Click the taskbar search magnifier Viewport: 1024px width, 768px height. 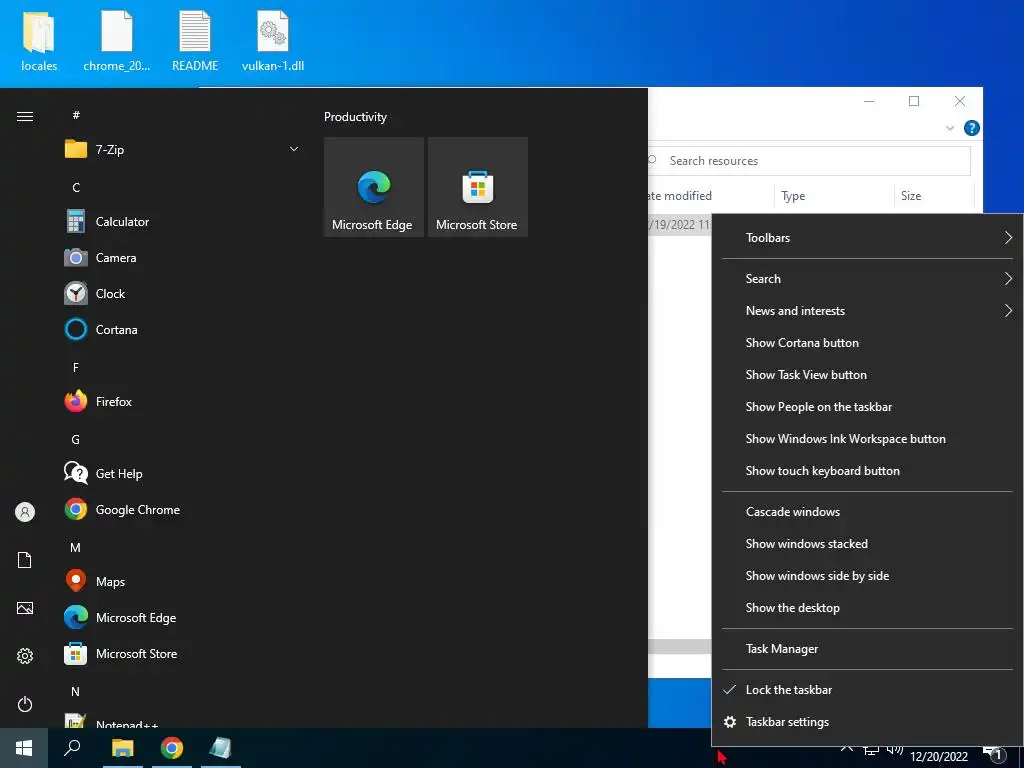(x=72, y=748)
